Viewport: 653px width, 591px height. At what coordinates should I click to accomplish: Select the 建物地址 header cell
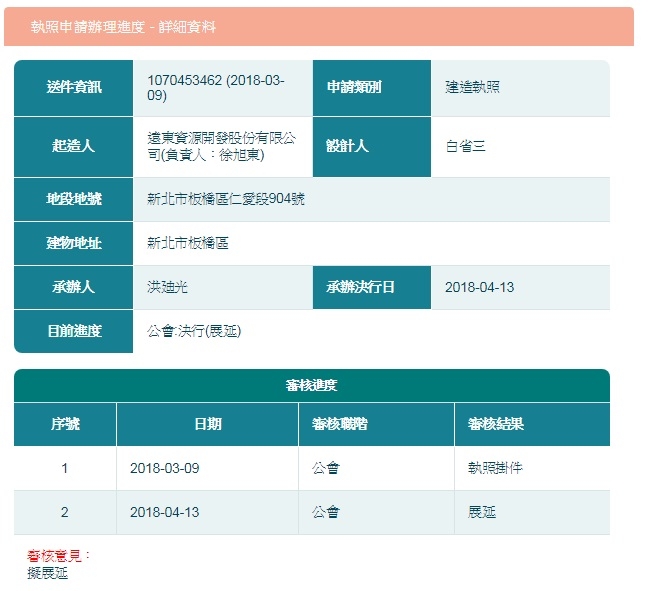74,243
